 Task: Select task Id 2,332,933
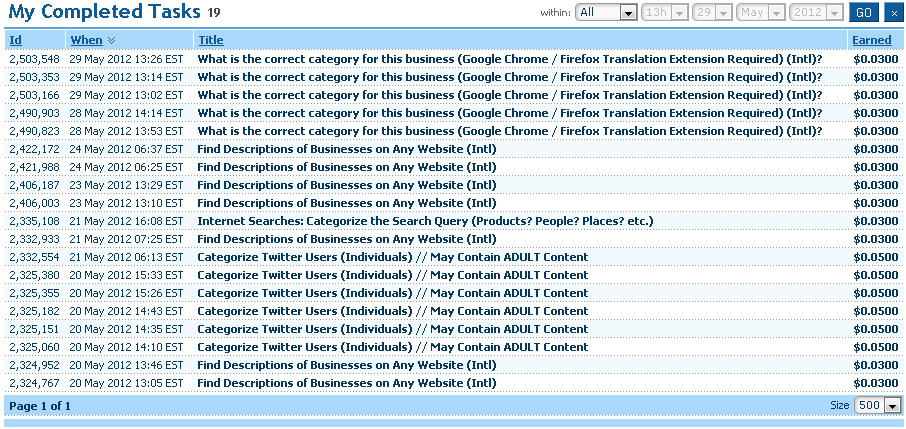34,239
